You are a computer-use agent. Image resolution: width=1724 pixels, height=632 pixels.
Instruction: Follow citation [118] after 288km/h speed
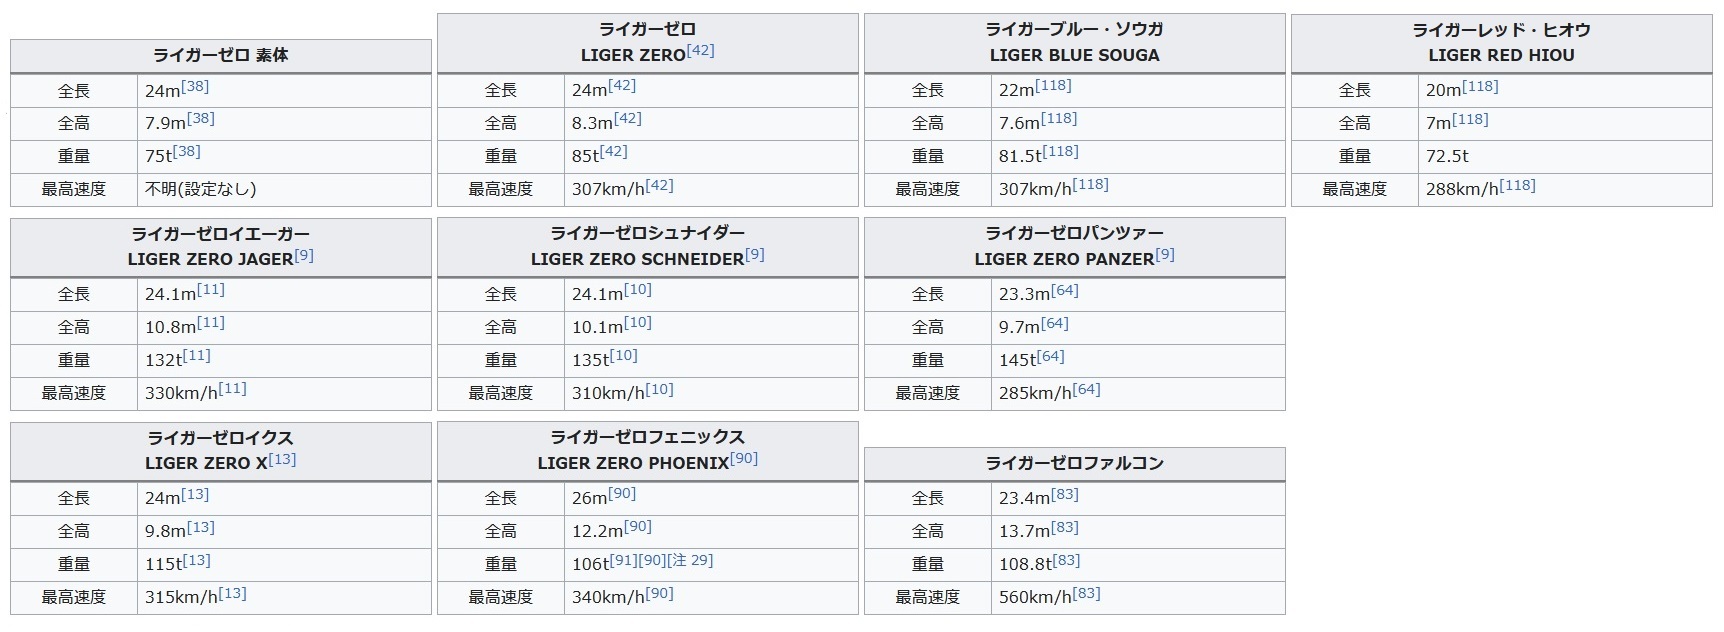pyautogui.click(x=1517, y=185)
